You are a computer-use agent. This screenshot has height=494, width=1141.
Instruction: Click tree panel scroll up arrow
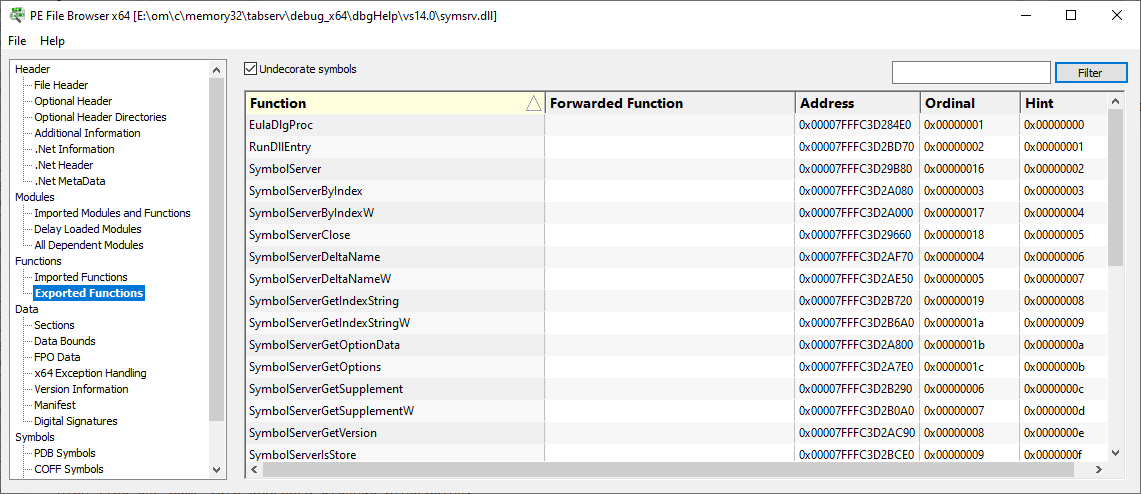[x=216, y=70]
